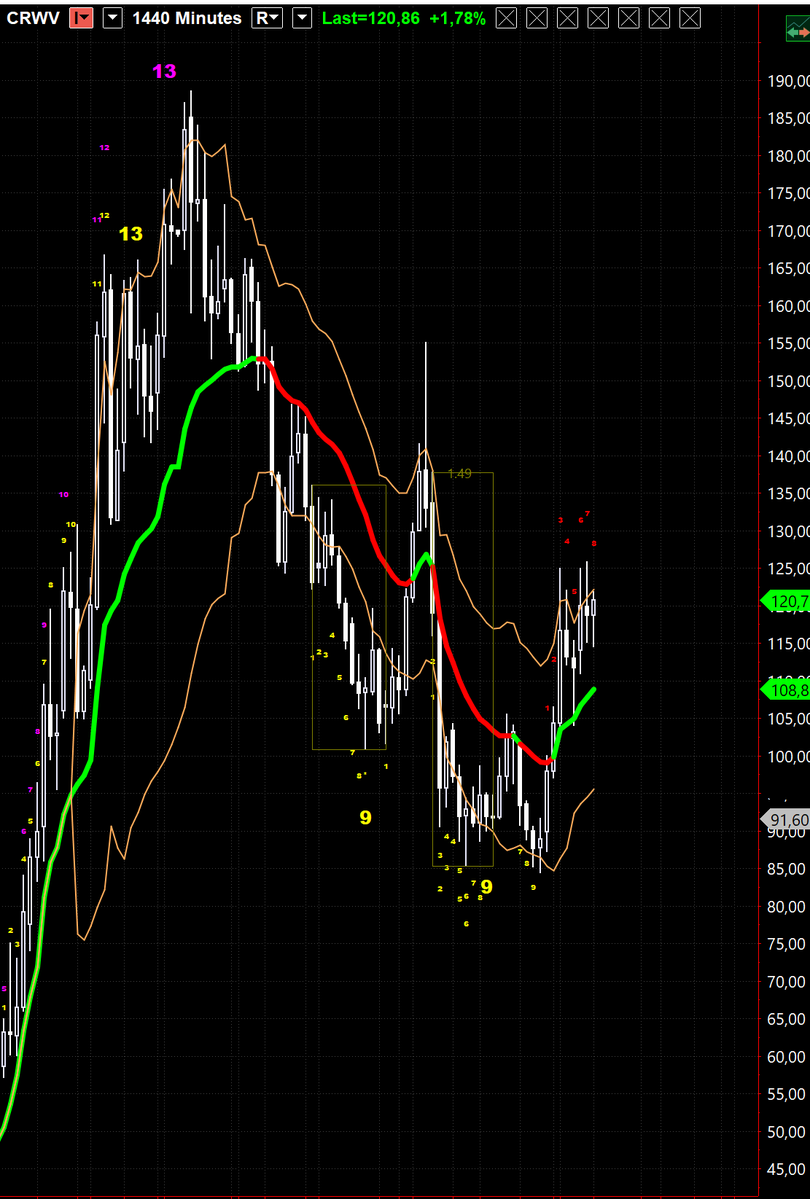Toggle the last crossed box in the header
Viewport: 810px width, 1199px height.
689,18
